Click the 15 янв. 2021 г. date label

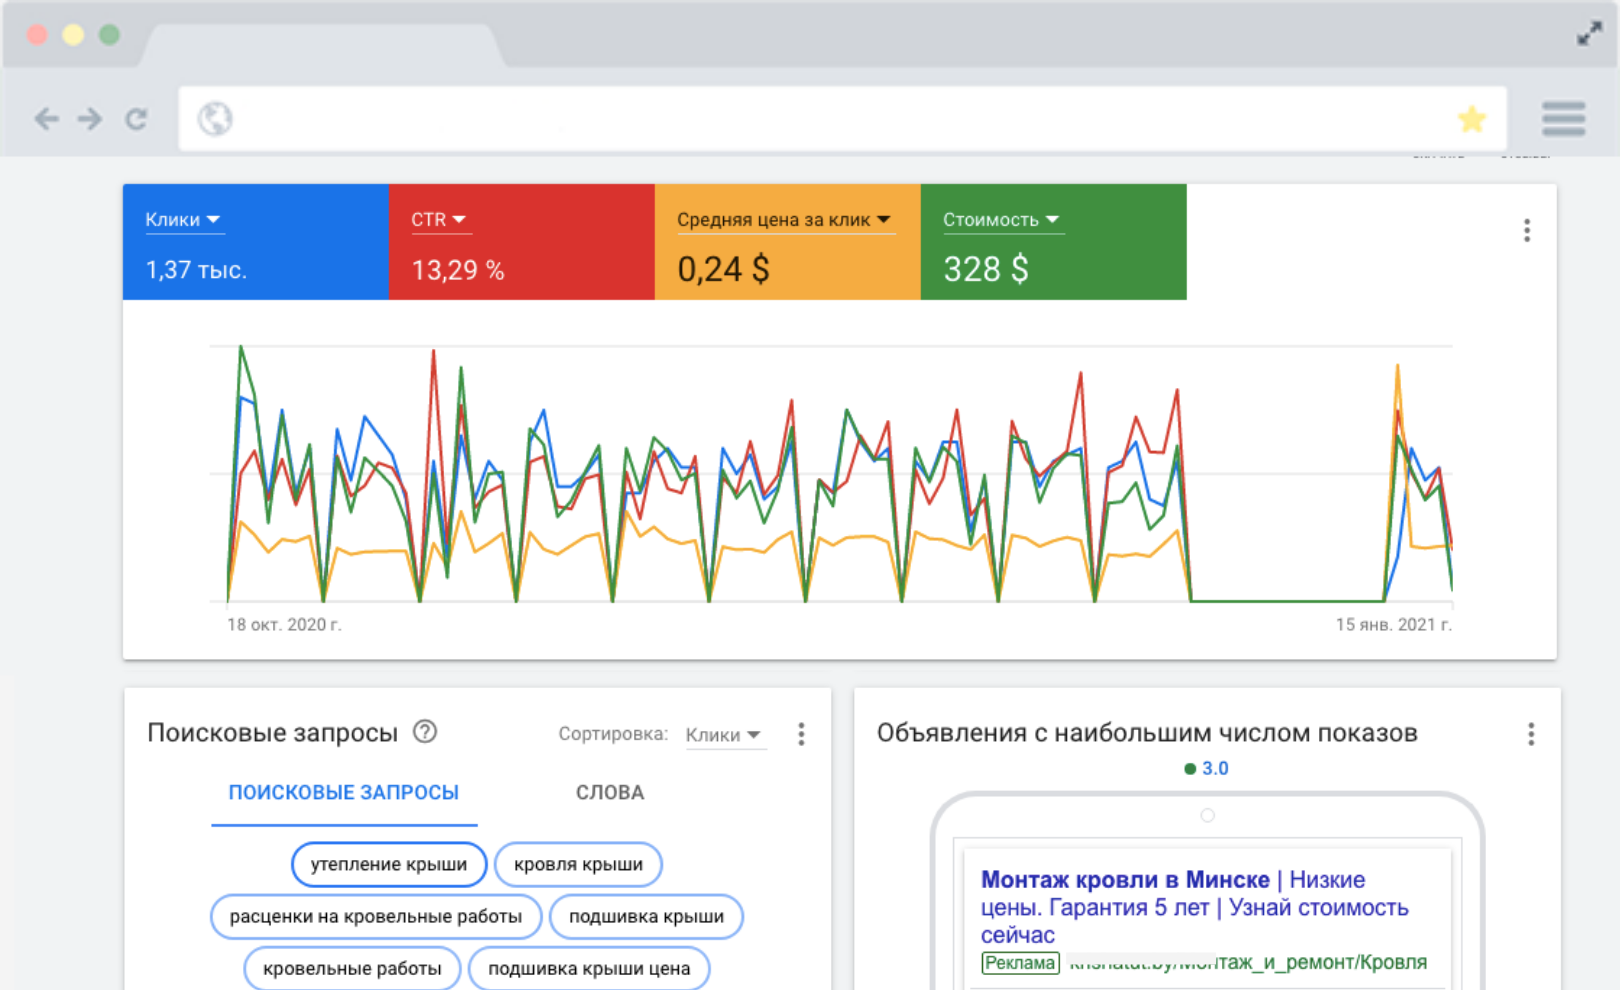(x=1394, y=625)
